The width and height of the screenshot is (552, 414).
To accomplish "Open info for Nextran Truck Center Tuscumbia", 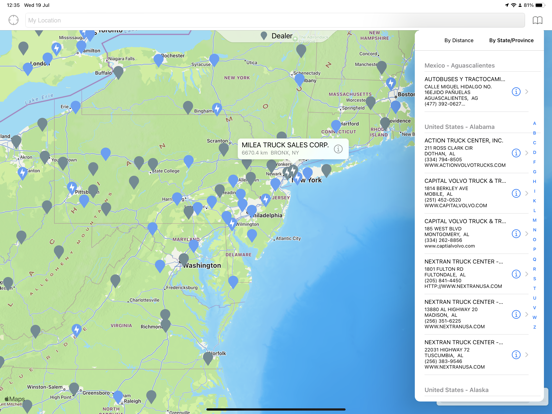I will point(516,355).
